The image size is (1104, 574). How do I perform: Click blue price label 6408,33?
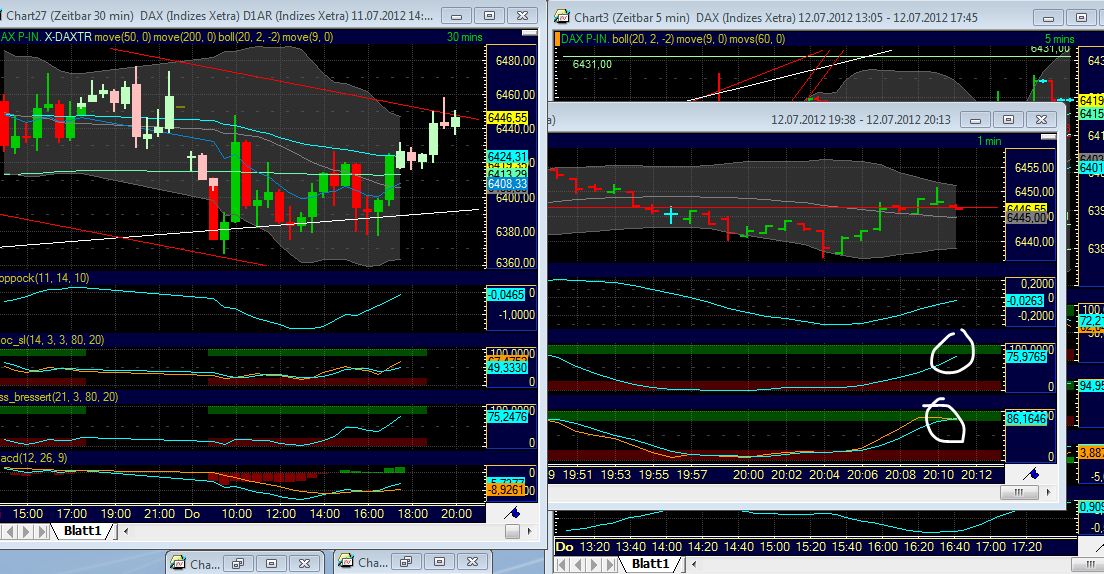[507, 184]
